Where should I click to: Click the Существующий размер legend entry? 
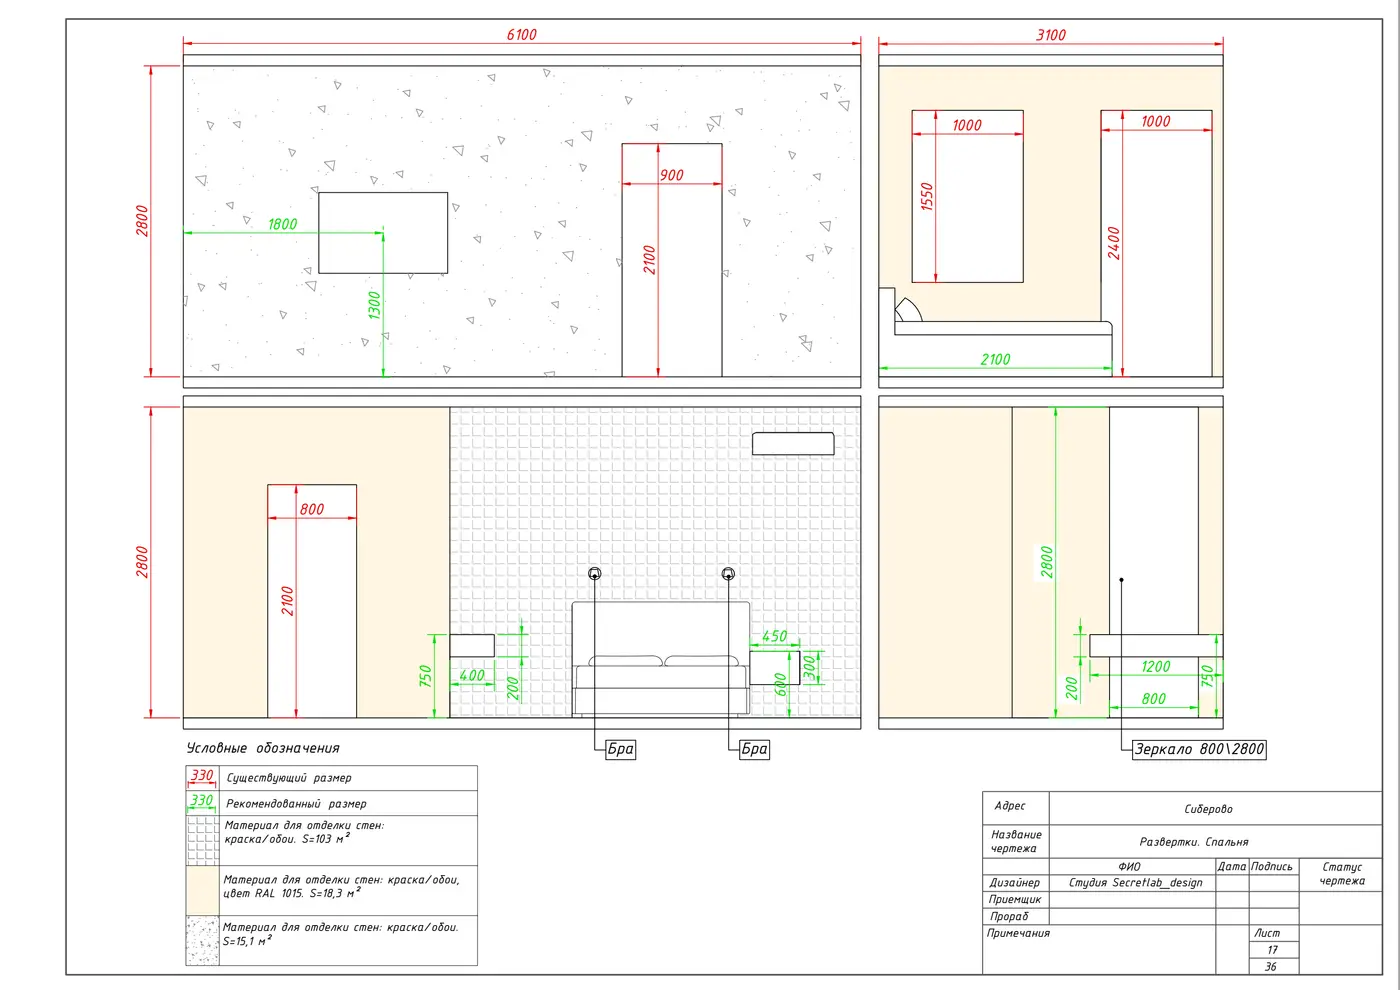click(289, 778)
